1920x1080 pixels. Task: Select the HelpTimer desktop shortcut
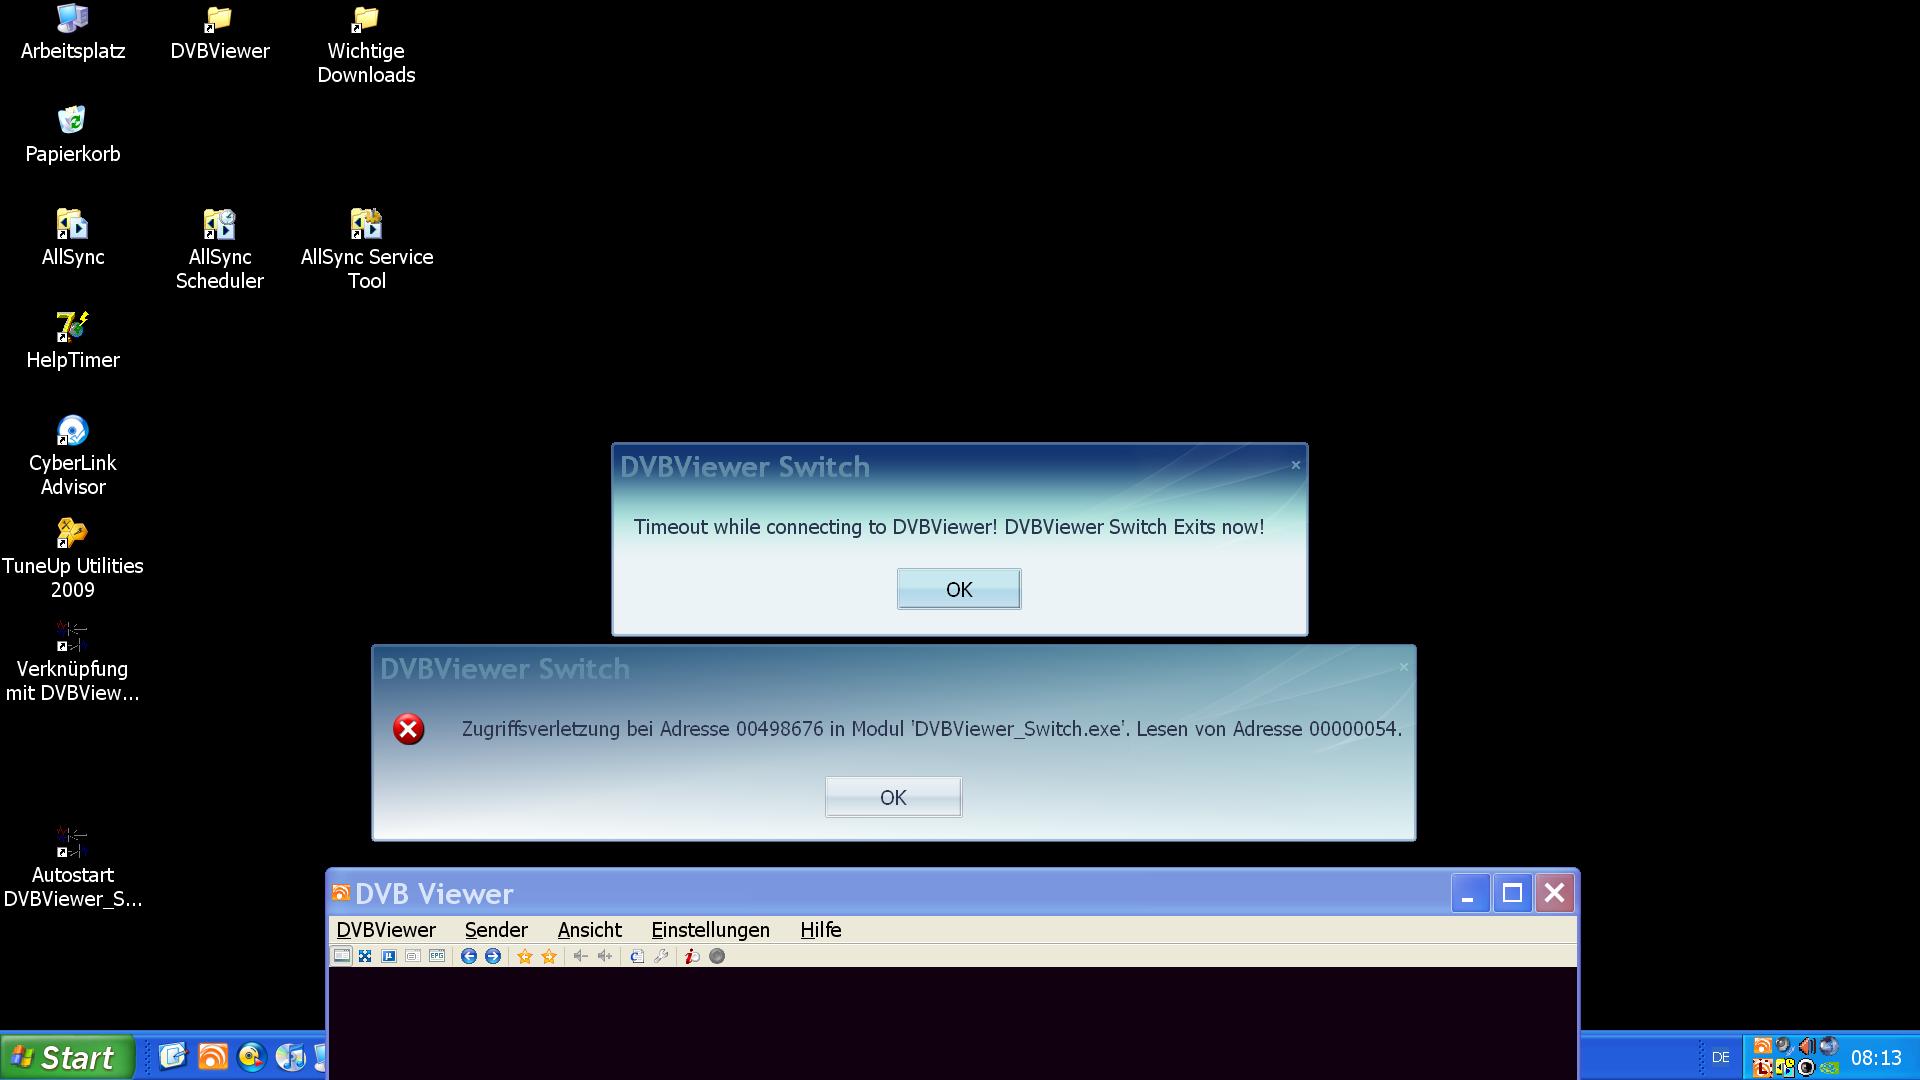(x=72, y=341)
